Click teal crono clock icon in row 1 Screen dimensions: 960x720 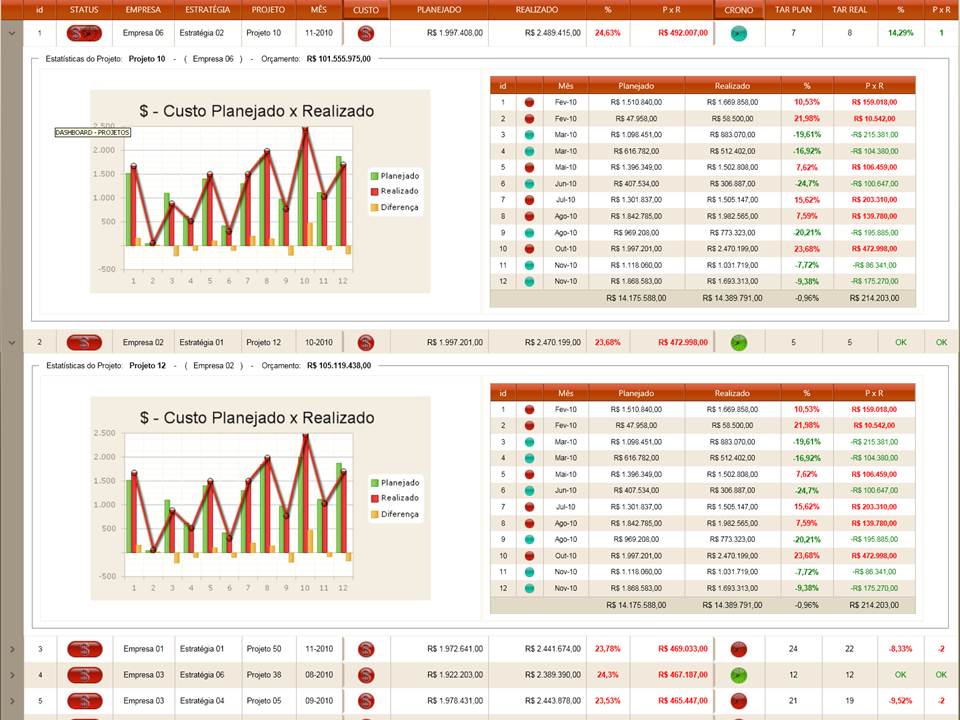tap(739, 33)
